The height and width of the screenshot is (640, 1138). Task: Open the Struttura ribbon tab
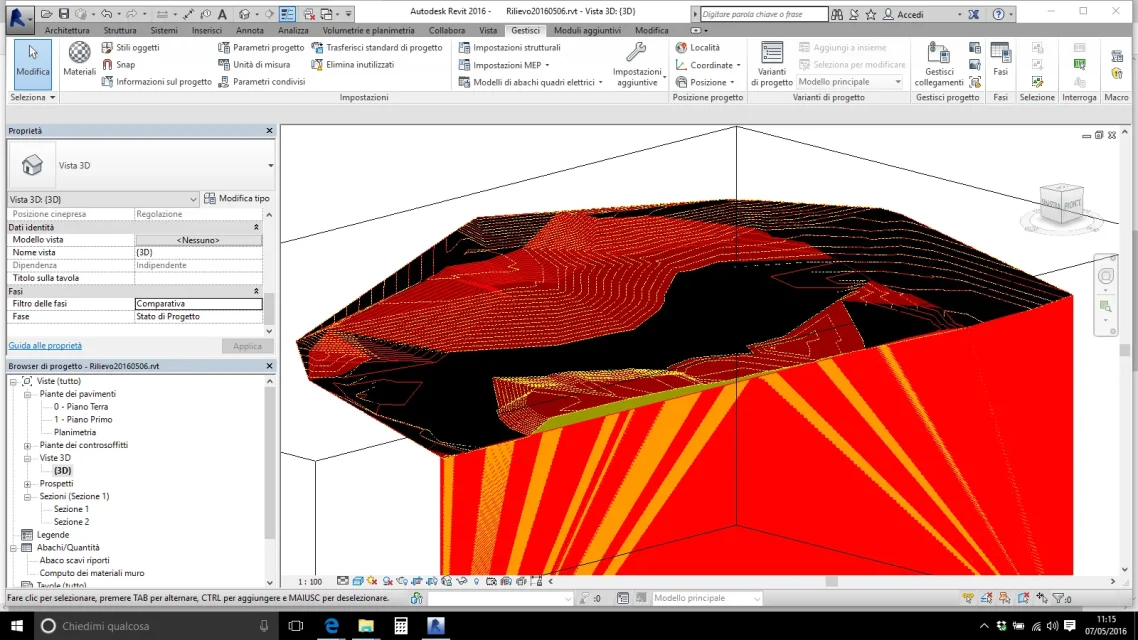click(120, 30)
